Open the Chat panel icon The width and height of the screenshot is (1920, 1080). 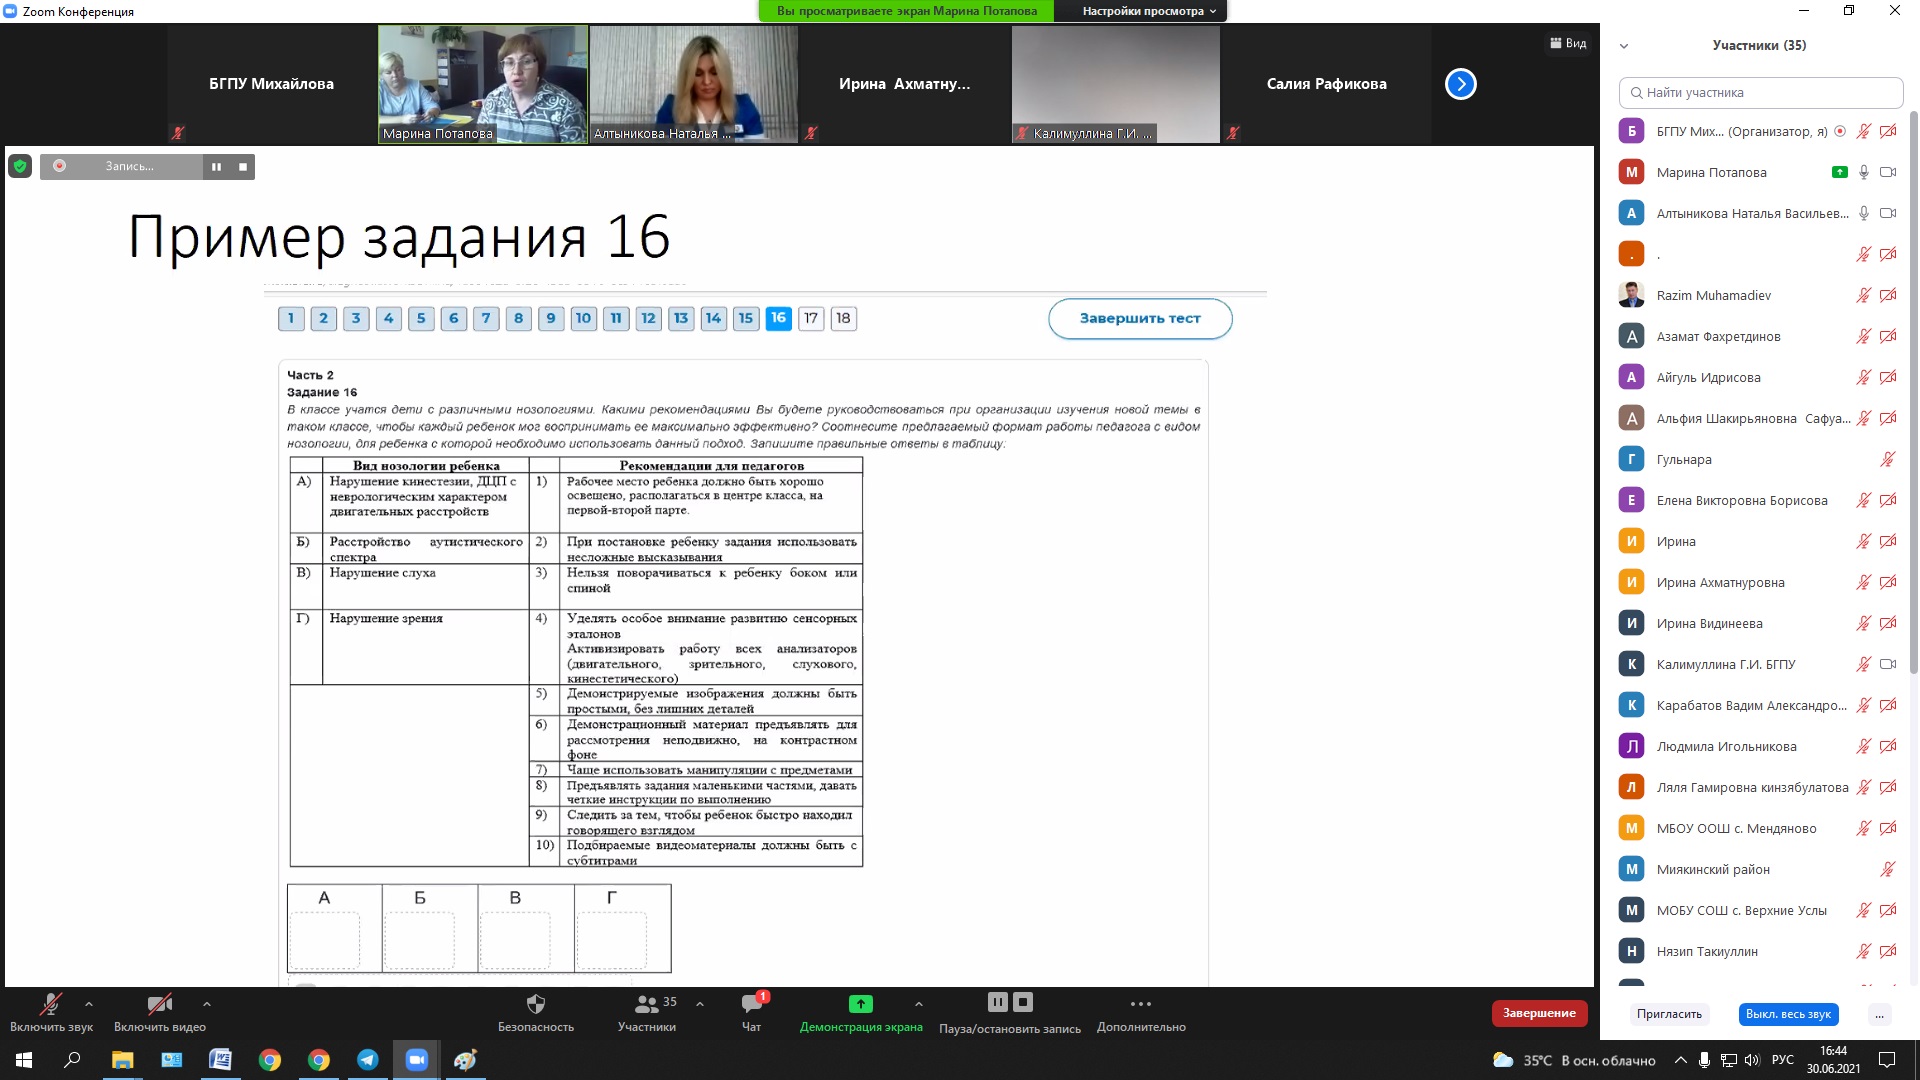pyautogui.click(x=751, y=1004)
